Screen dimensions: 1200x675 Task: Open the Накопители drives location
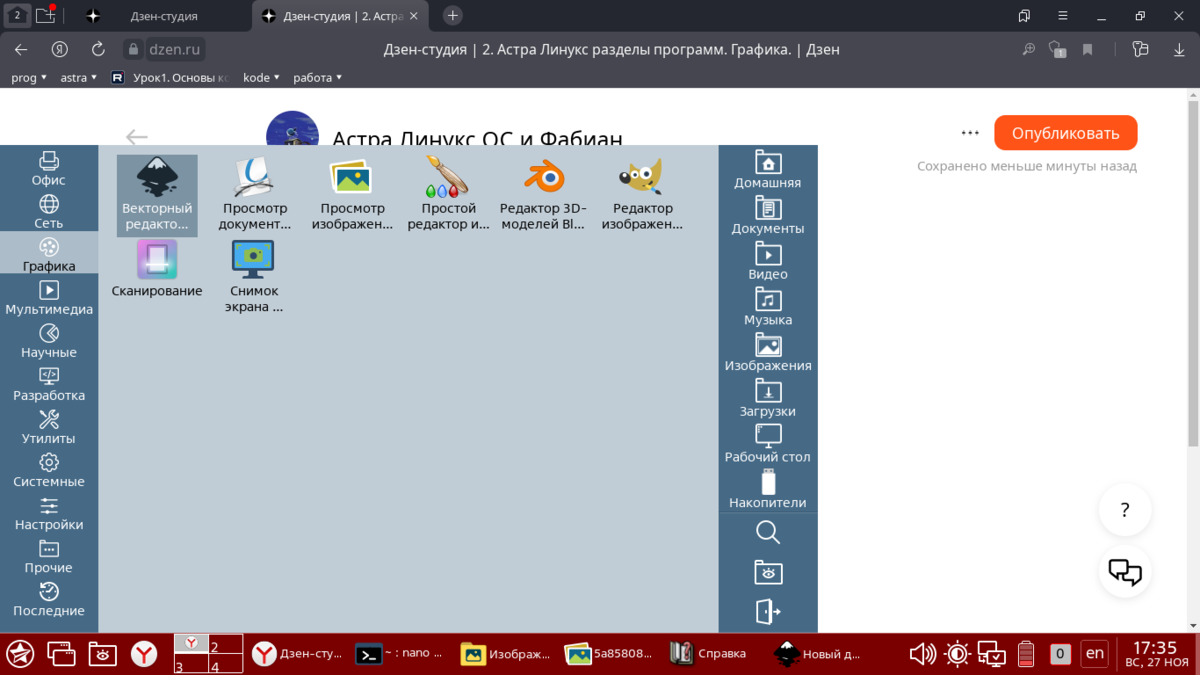(768, 490)
